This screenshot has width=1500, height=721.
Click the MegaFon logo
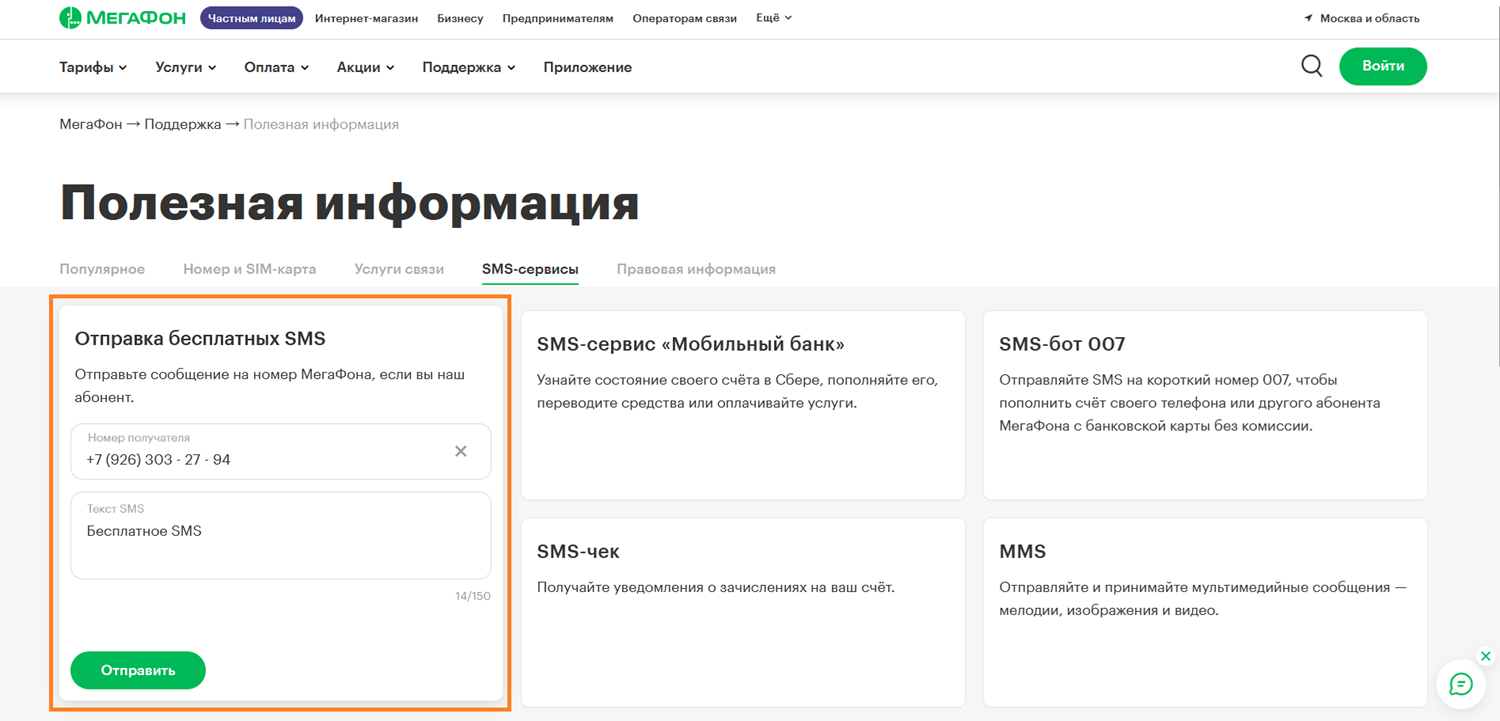(124, 18)
